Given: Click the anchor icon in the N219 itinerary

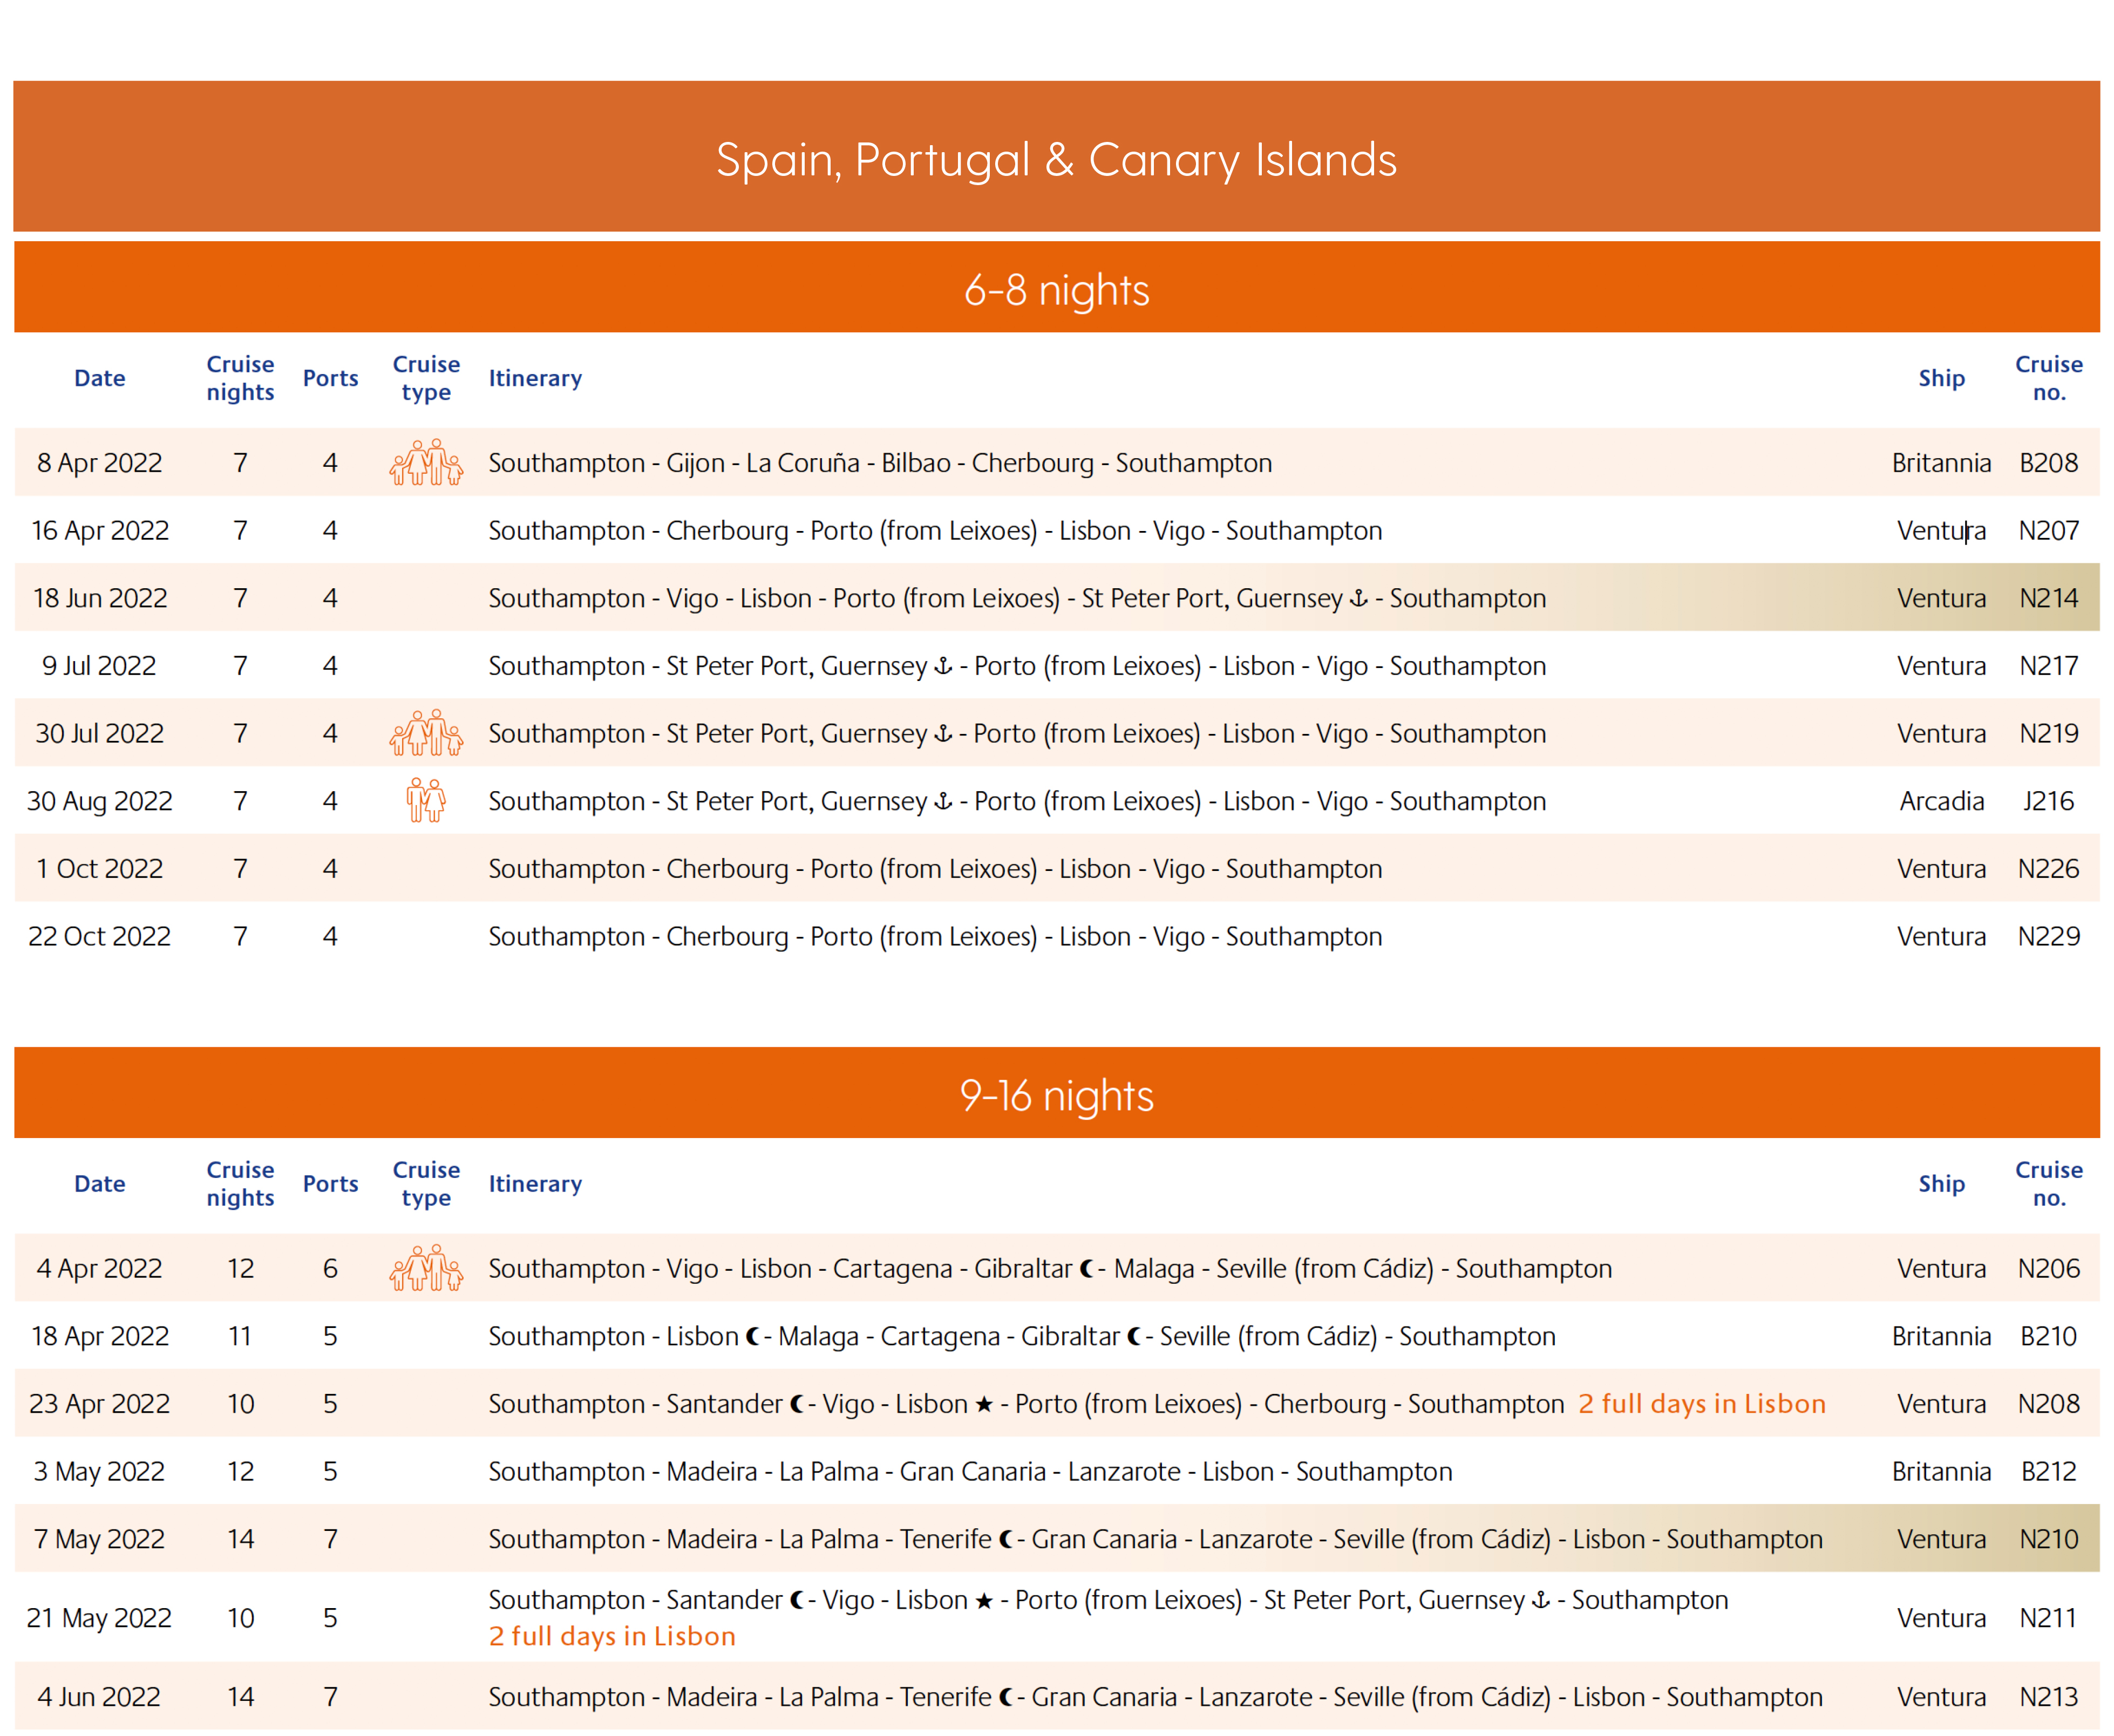Looking at the screenshot, I should (942, 733).
